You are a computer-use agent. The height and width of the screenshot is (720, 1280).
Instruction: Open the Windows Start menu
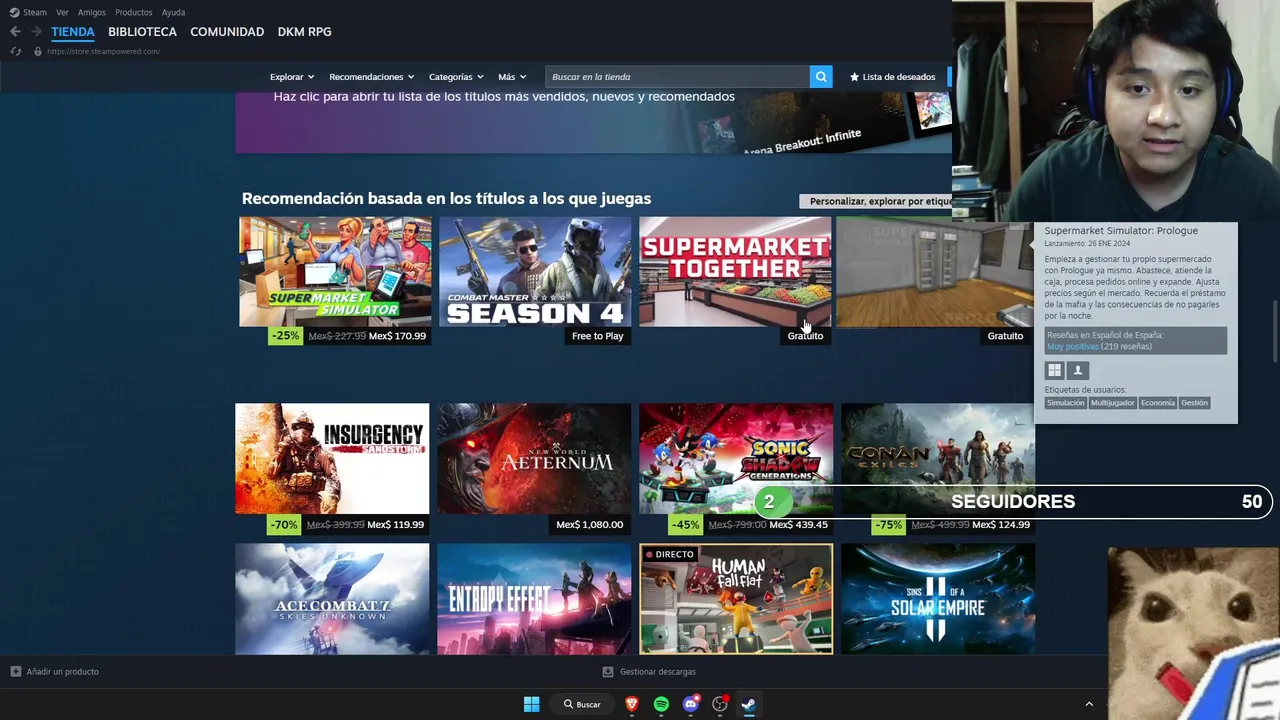pos(532,704)
